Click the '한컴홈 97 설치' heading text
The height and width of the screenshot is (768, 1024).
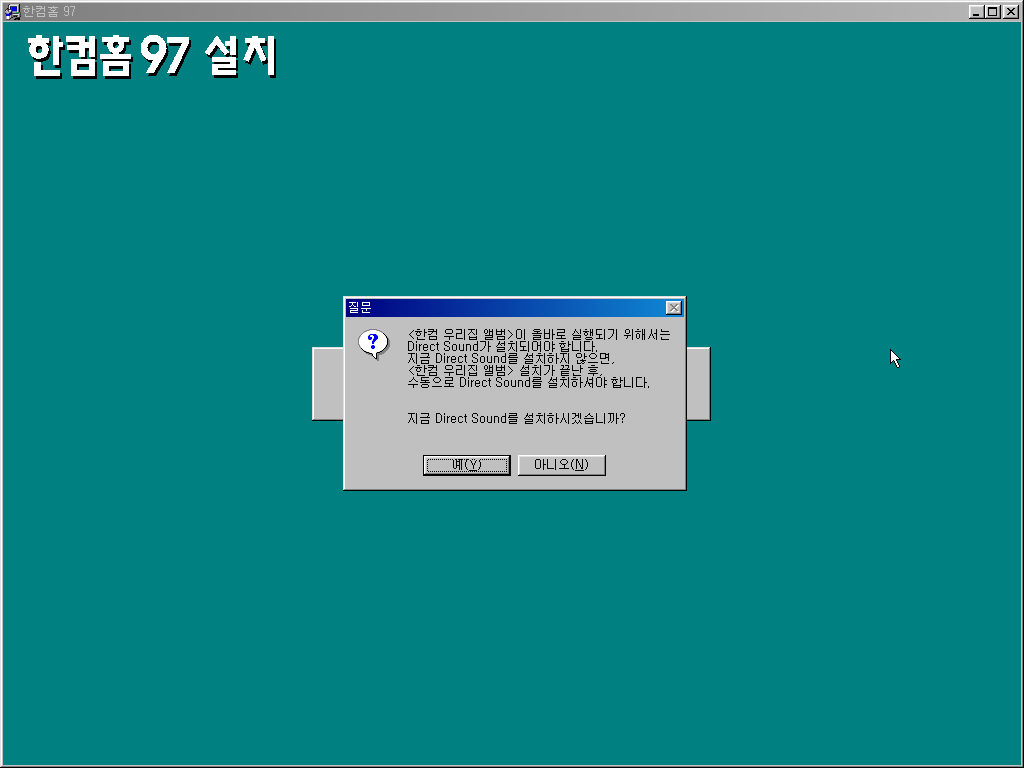click(x=153, y=57)
